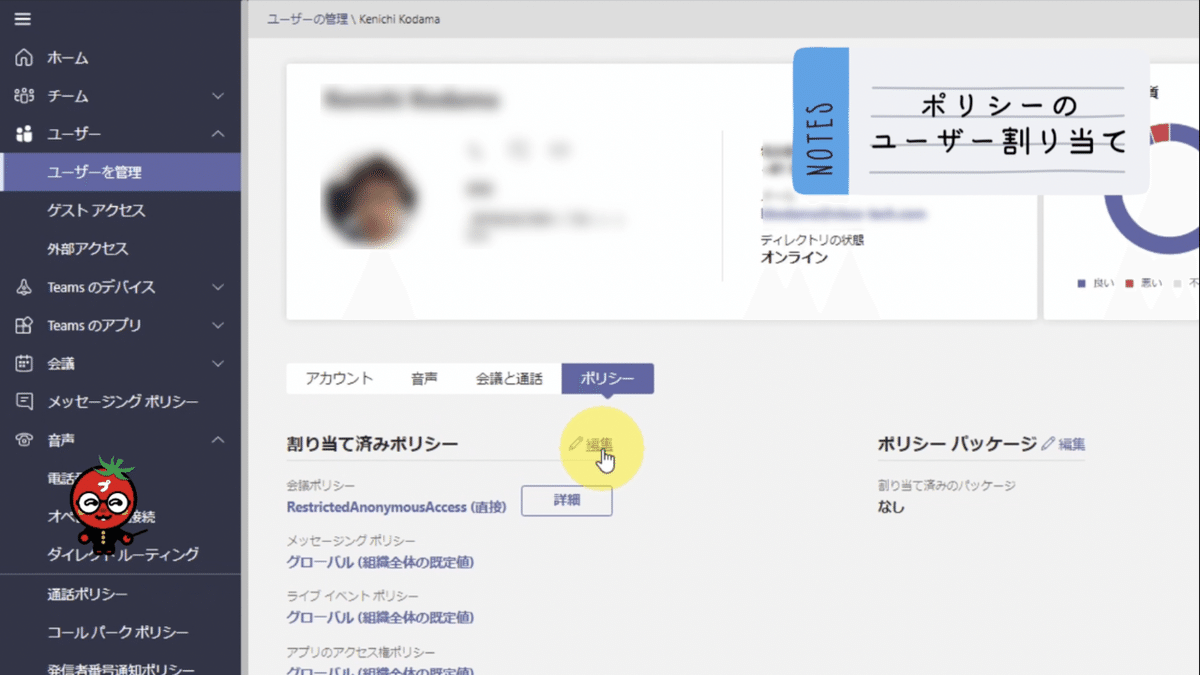Open the hamburger navigation menu
Image resolution: width=1200 pixels, height=675 pixels.
[x=23, y=19]
